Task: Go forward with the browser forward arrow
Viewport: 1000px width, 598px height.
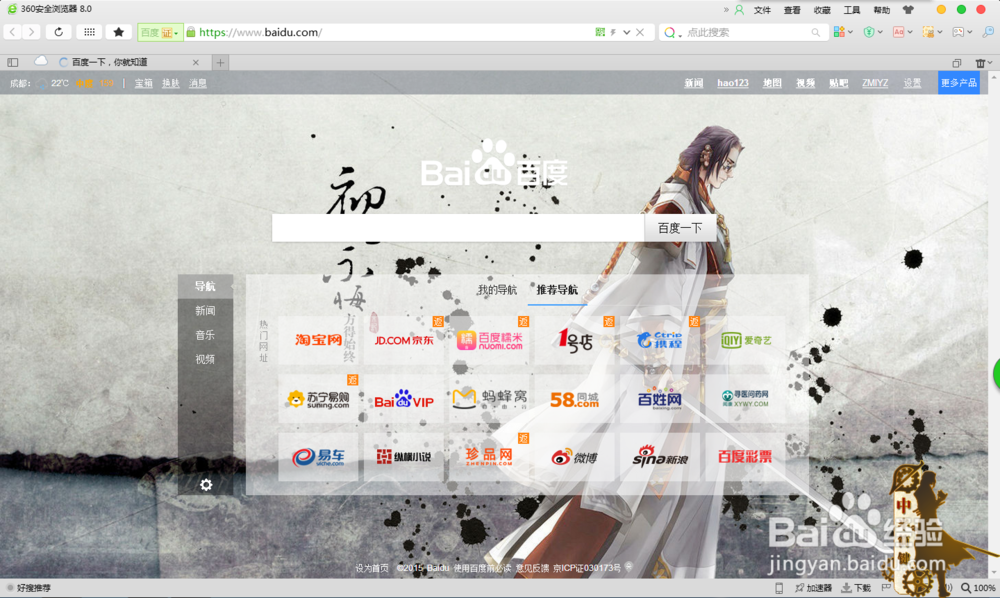Action: [31, 32]
